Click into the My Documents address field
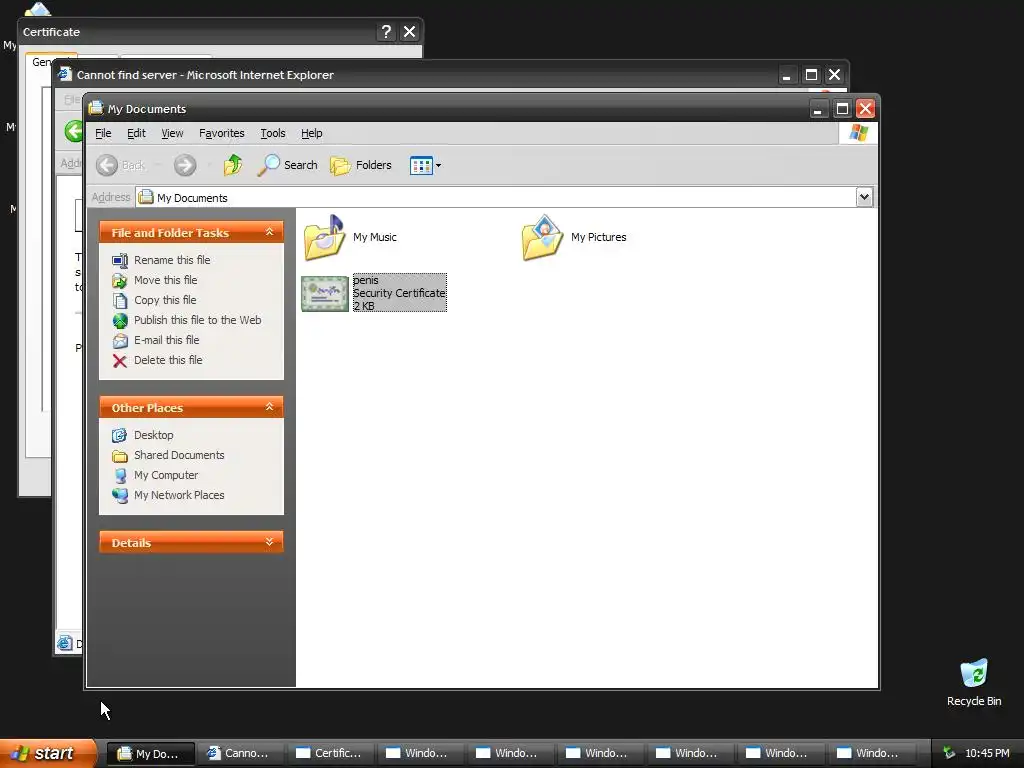1024x768 pixels. [x=495, y=197]
